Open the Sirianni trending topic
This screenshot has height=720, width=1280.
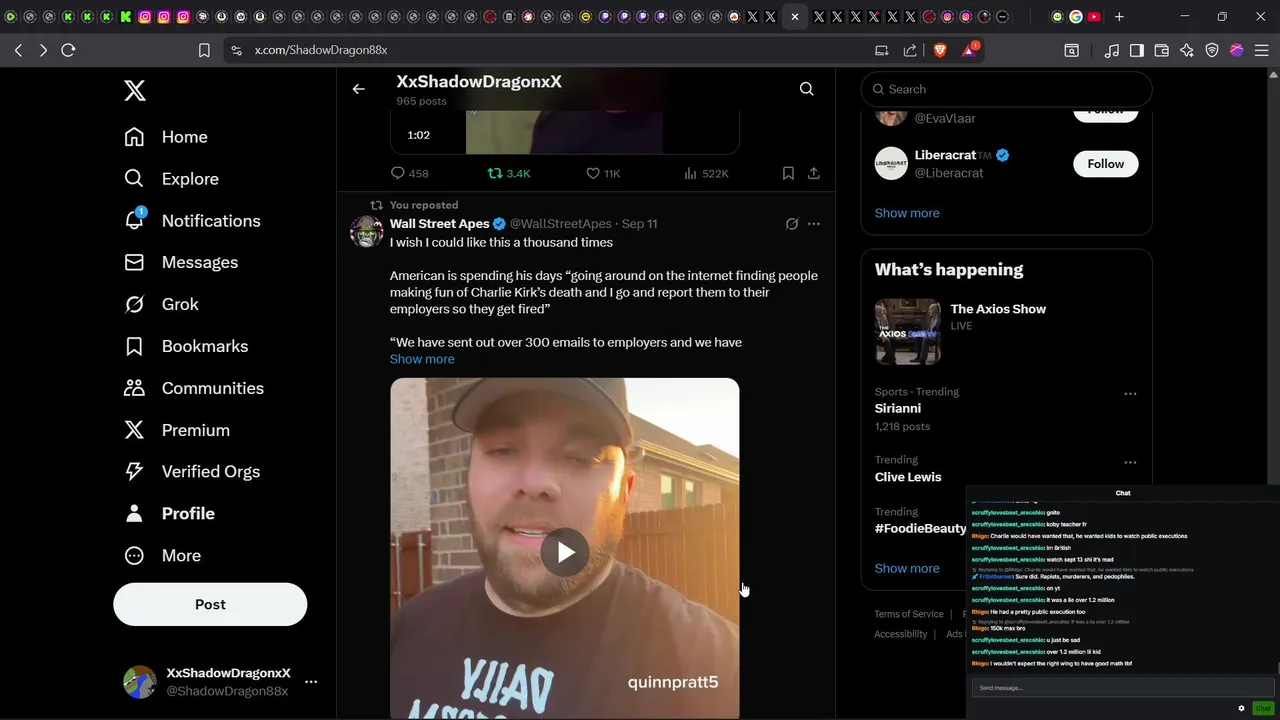[x=898, y=408]
